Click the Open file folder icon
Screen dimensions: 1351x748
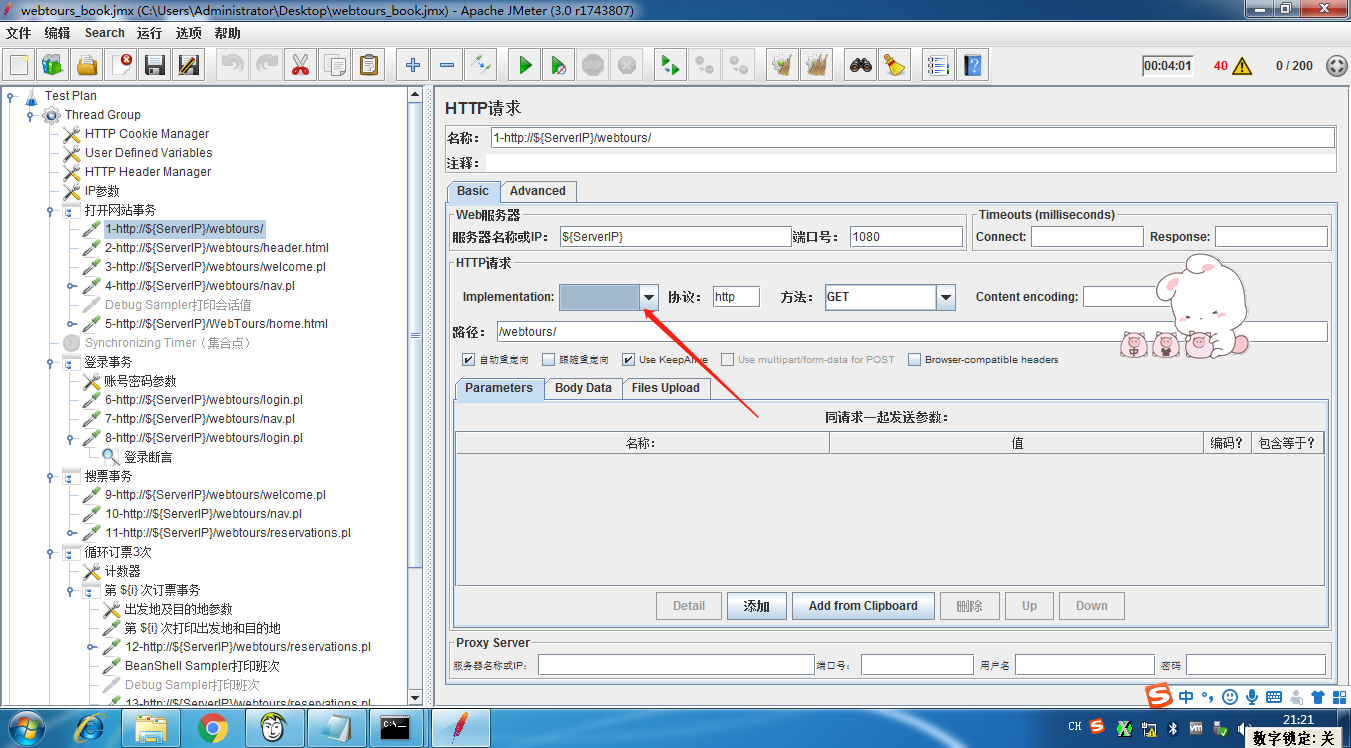tap(87, 65)
